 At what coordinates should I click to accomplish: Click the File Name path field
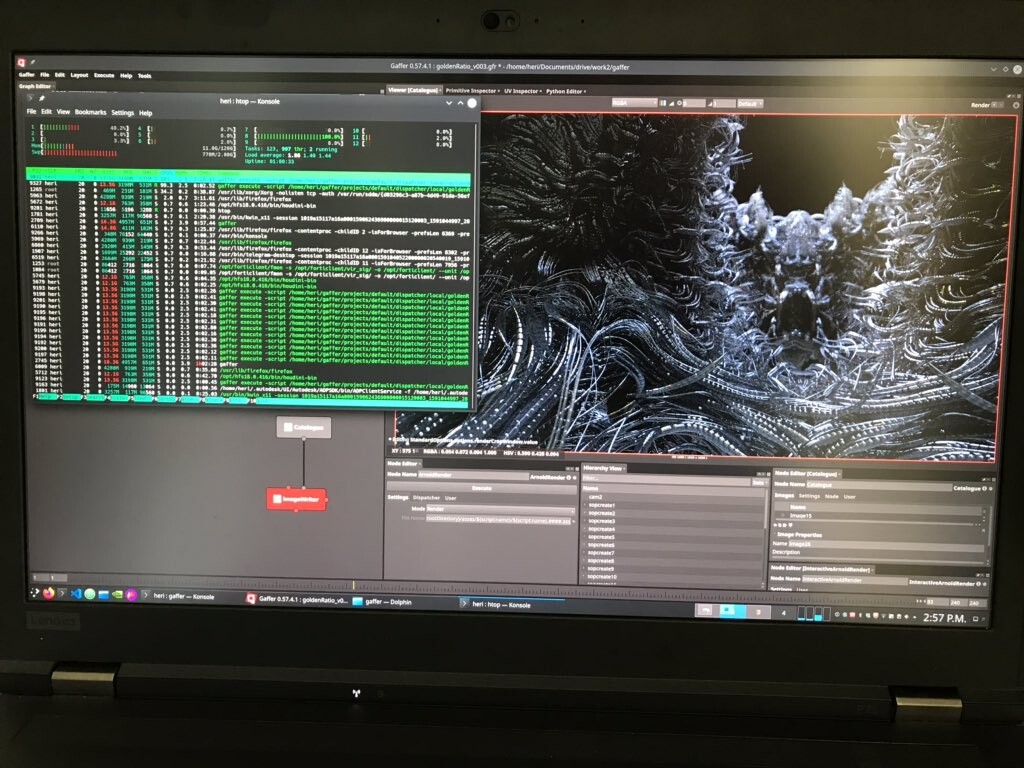click(498, 520)
